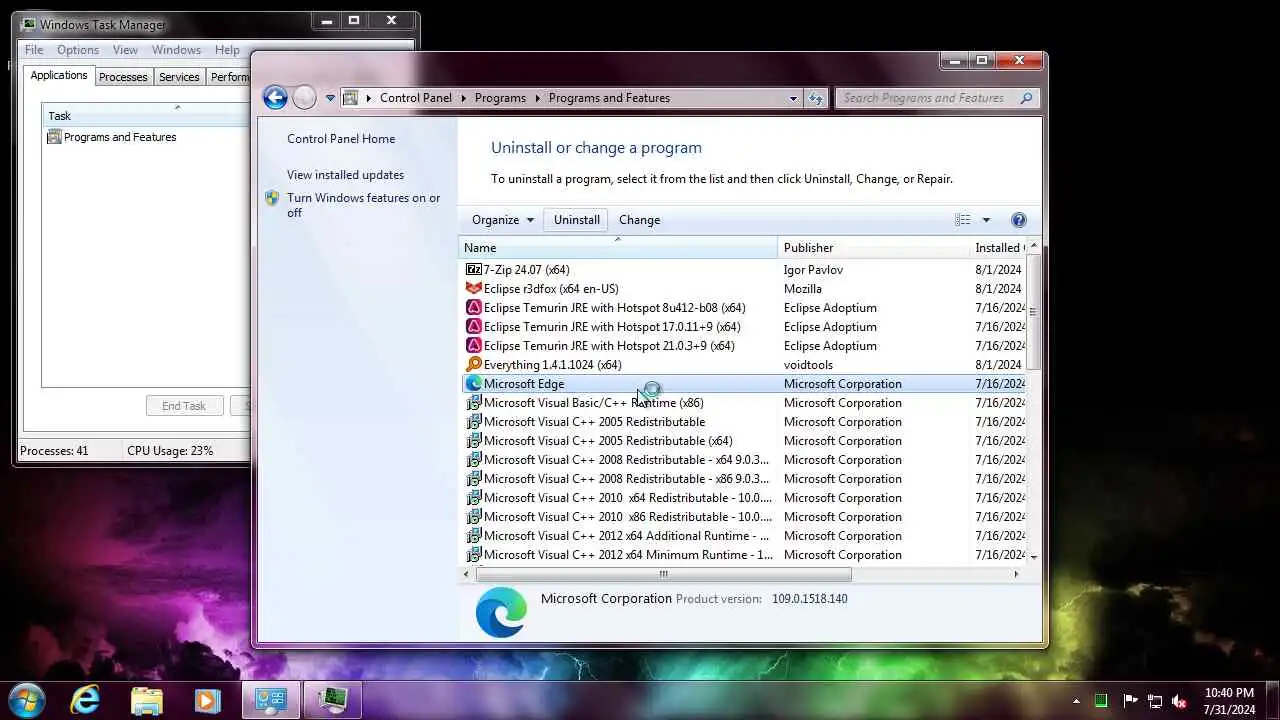This screenshot has height=720, width=1280.
Task: Click the list's scroll down arrow
Action: [1033, 557]
